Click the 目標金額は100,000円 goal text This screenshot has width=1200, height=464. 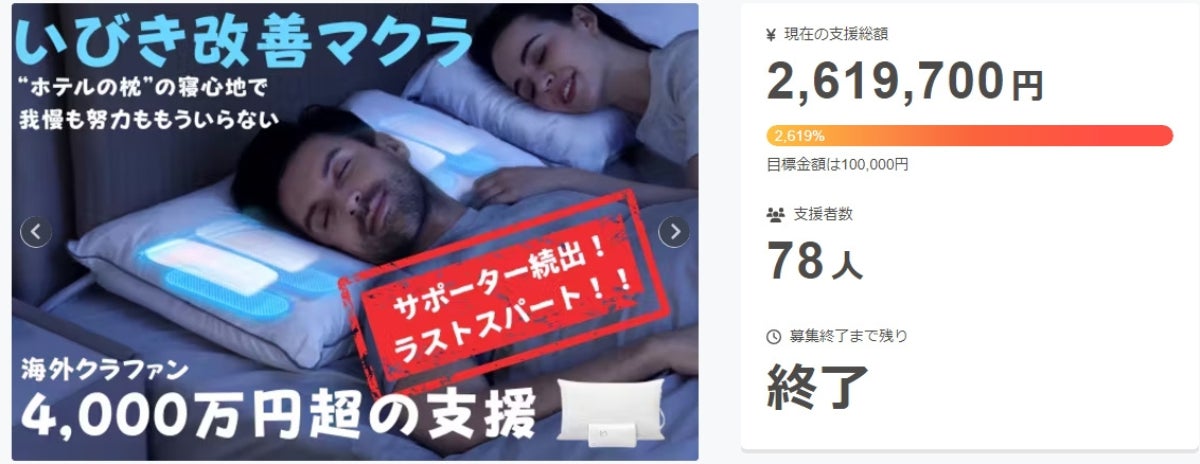point(837,164)
